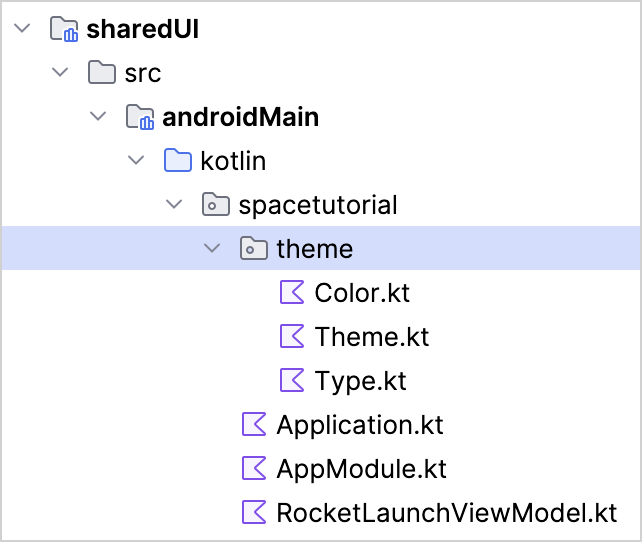The height and width of the screenshot is (542, 642).
Task: Click the androidMain module folder icon
Action: point(140,117)
